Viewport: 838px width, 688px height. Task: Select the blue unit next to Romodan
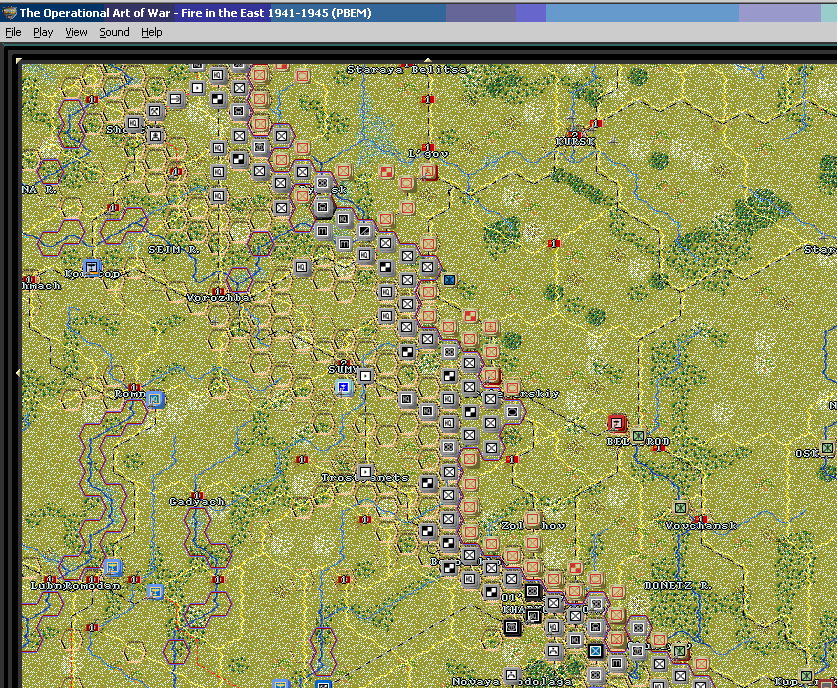112,567
